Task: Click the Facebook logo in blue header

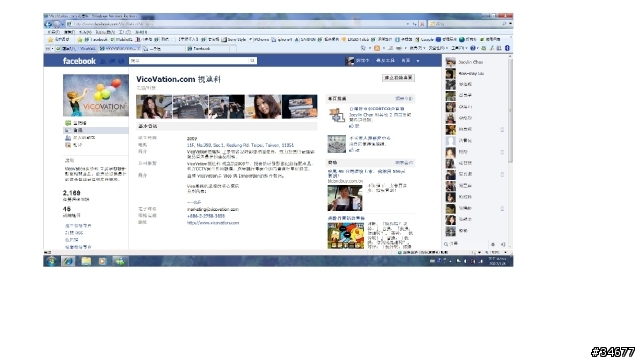Action: (79, 61)
